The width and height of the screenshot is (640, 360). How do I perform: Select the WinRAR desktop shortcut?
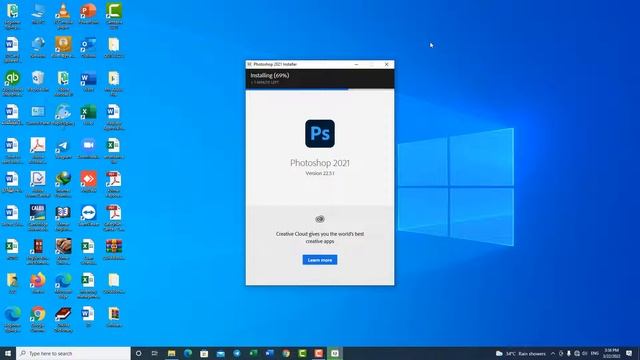[x=114, y=249]
